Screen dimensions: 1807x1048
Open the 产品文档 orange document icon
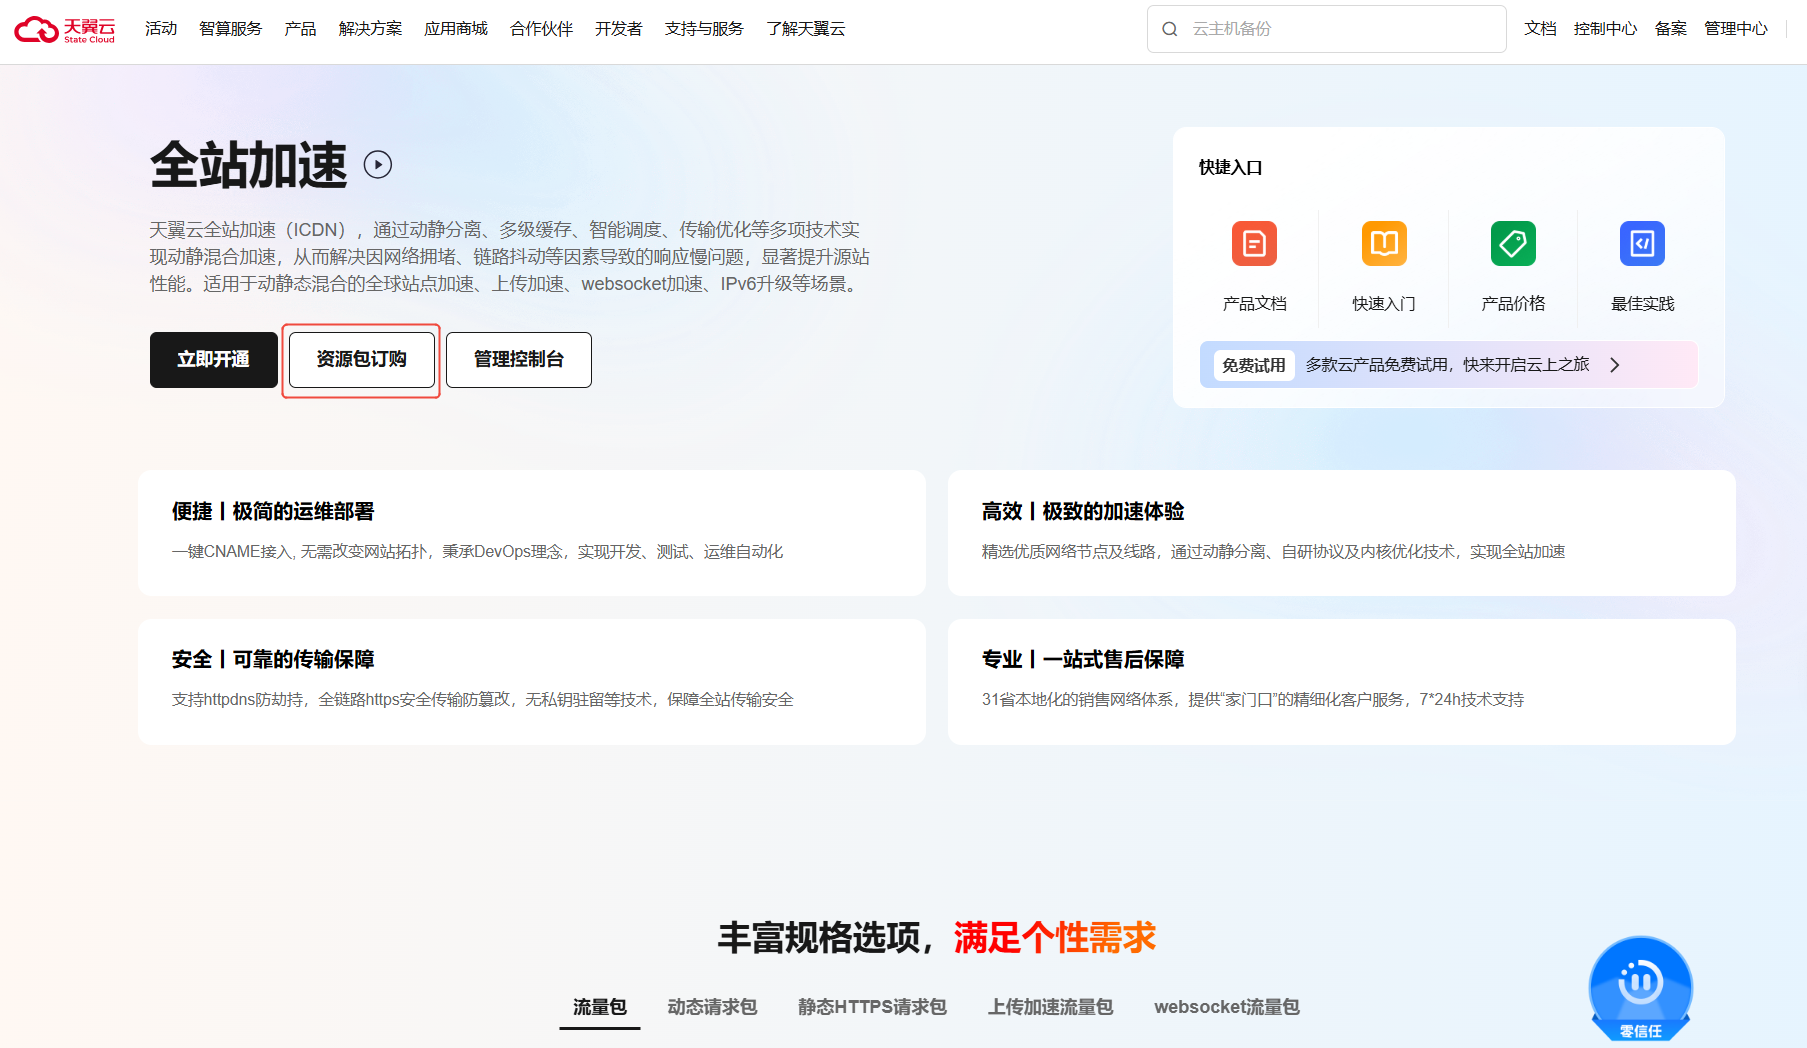[x=1254, y=243]
